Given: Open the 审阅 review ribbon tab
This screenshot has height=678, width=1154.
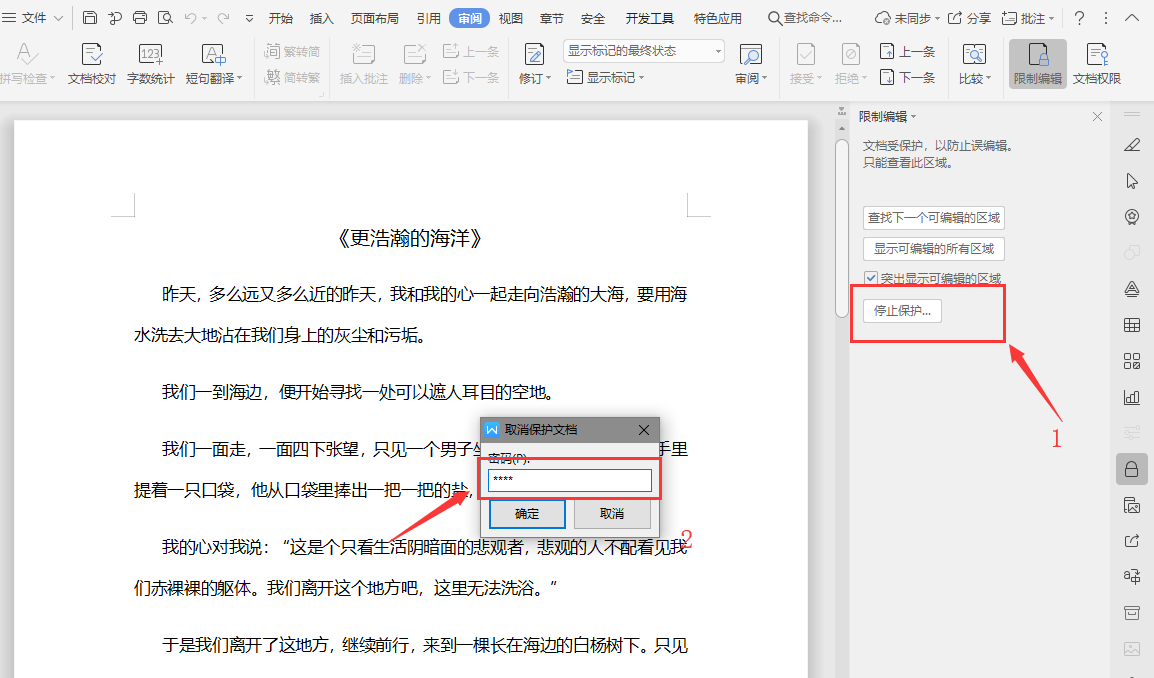Looking at the screenshot, I should [468, 17].
